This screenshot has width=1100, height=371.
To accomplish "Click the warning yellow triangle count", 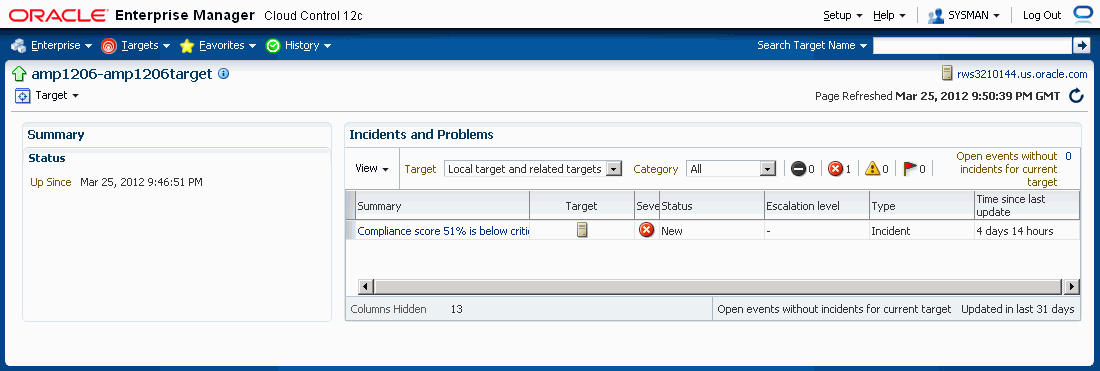I will pyautogui.click(x=876, y=168).
